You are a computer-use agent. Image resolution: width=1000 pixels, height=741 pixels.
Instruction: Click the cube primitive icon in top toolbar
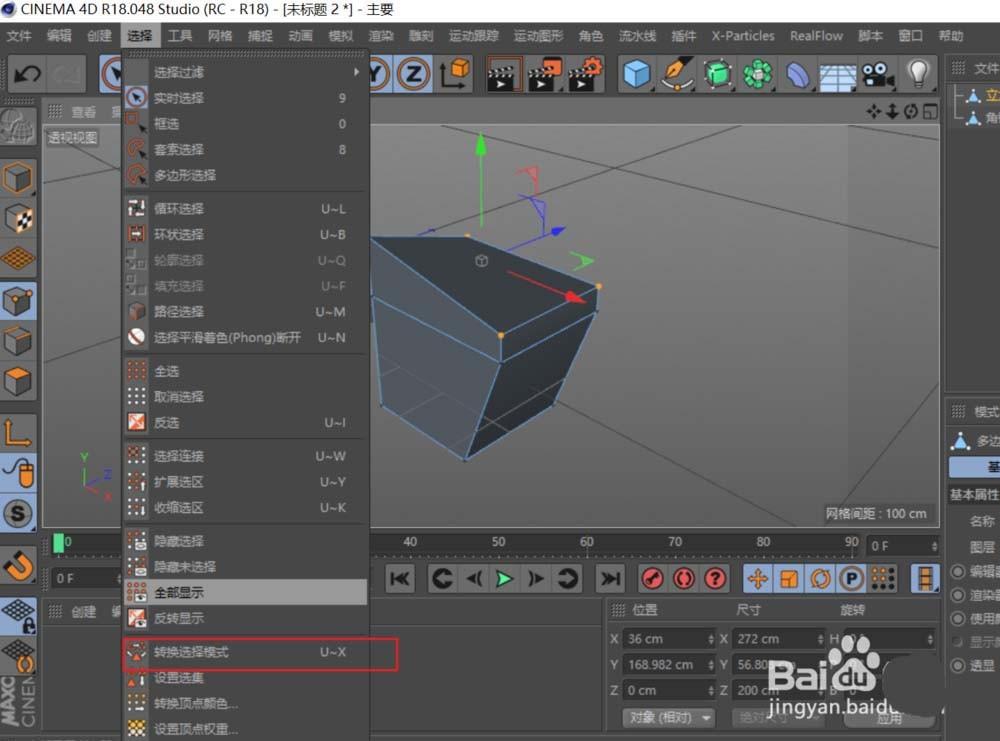[x=634, y=72]
